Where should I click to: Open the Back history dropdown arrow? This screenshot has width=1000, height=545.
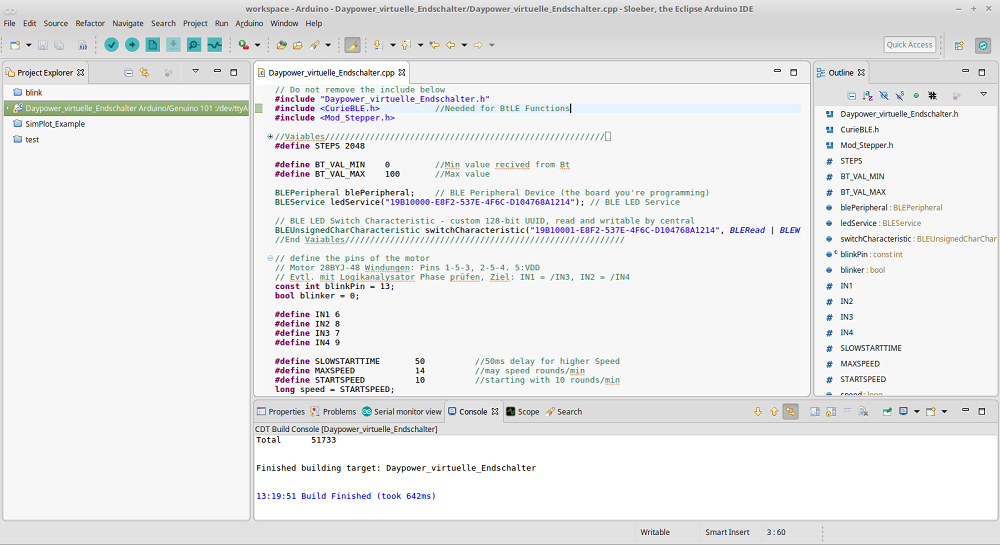[464, 45]
